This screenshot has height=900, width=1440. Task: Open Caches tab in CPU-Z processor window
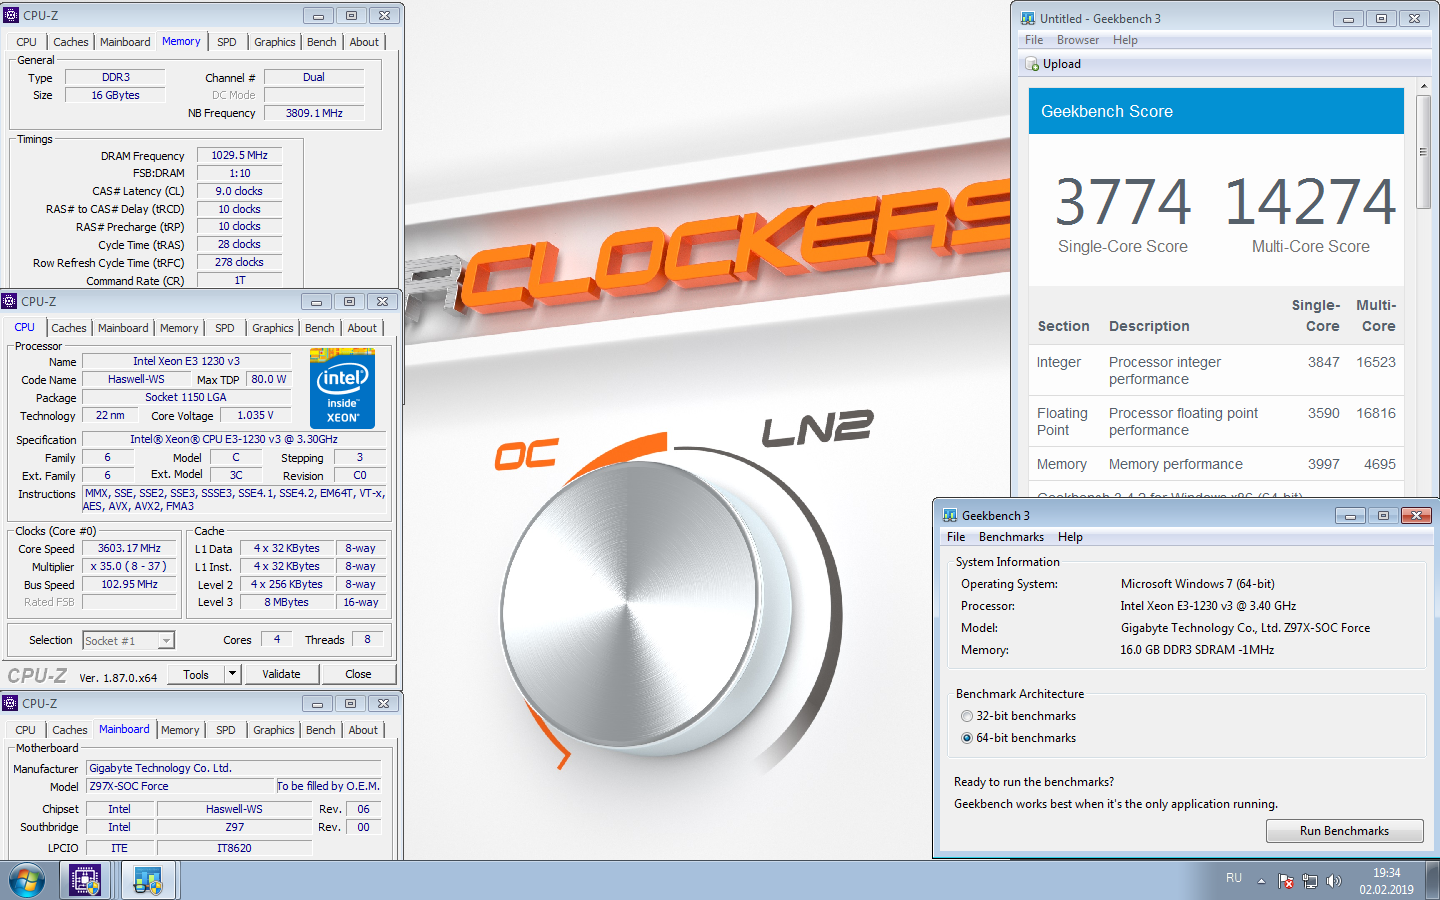[69, 328]
